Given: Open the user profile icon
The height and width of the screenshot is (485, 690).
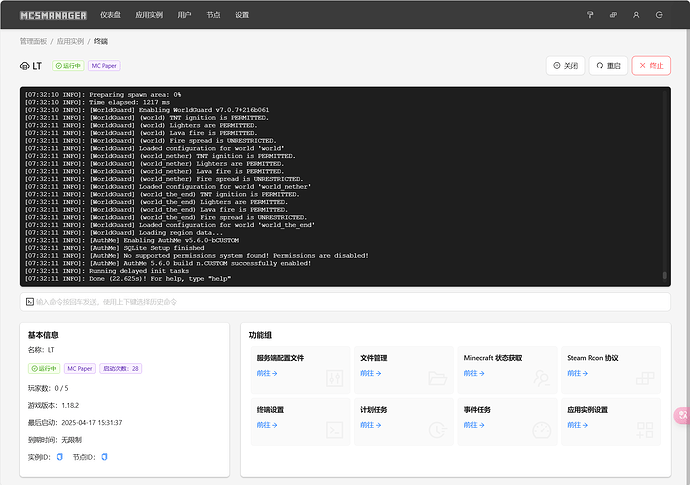Looking at the screenshot, I should click(x=636, y=15).
